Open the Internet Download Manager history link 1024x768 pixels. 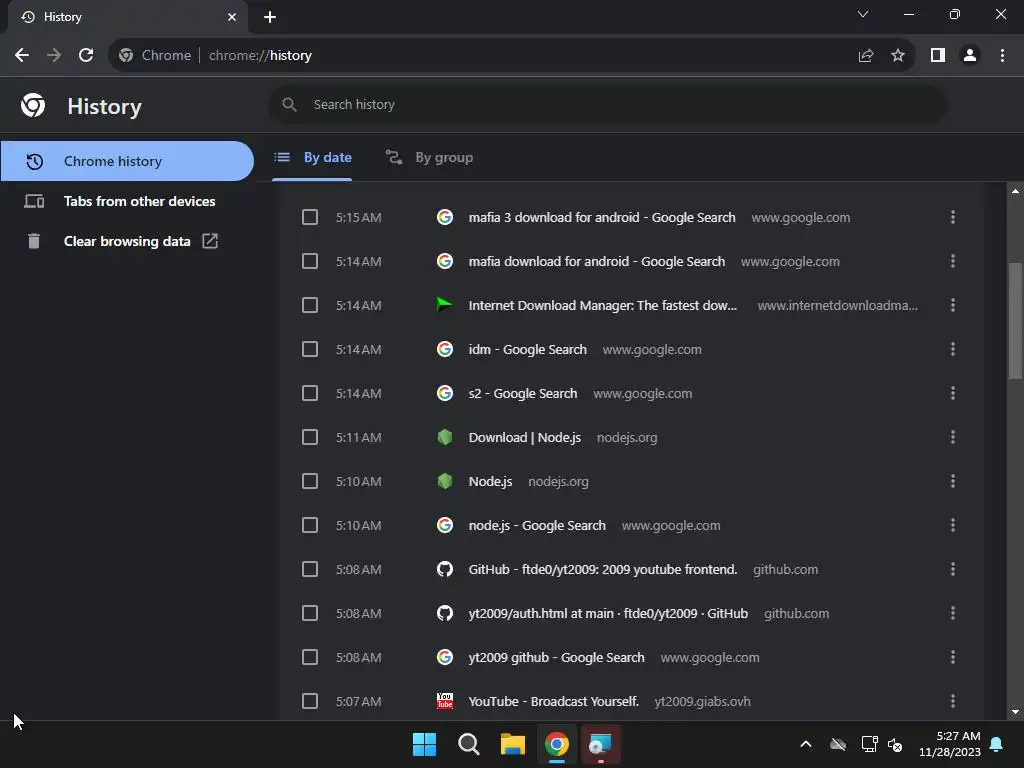point(602,306)
